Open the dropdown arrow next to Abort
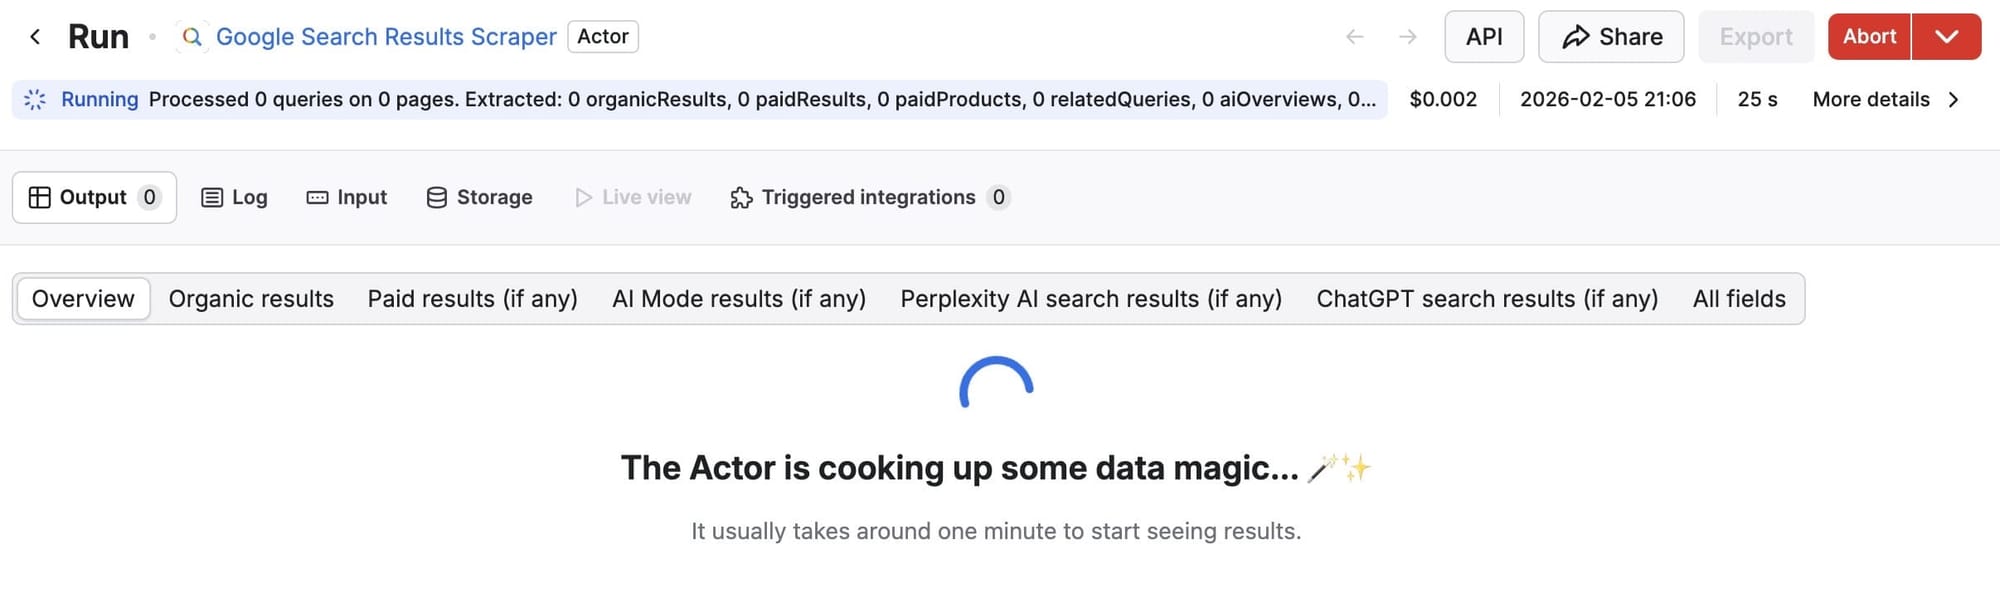 pyautogui.click(x=1946, y=36)
